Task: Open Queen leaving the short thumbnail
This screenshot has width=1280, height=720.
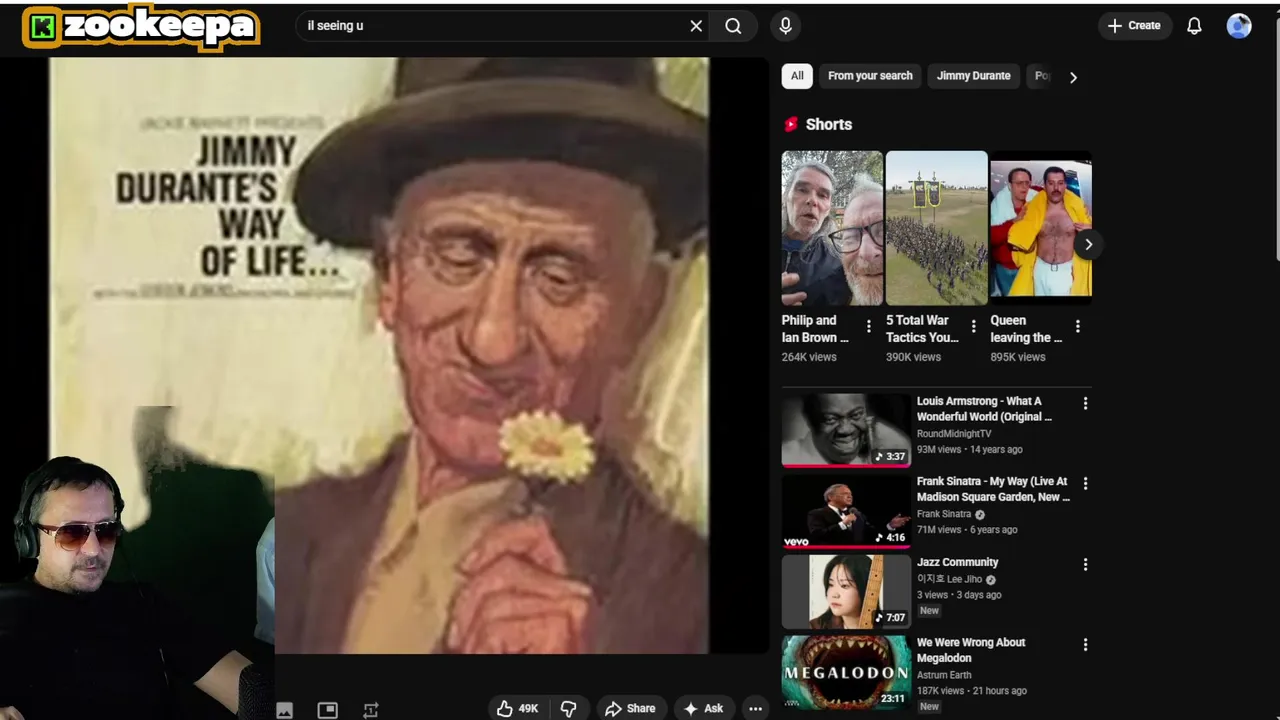Action: point(1040,228)
